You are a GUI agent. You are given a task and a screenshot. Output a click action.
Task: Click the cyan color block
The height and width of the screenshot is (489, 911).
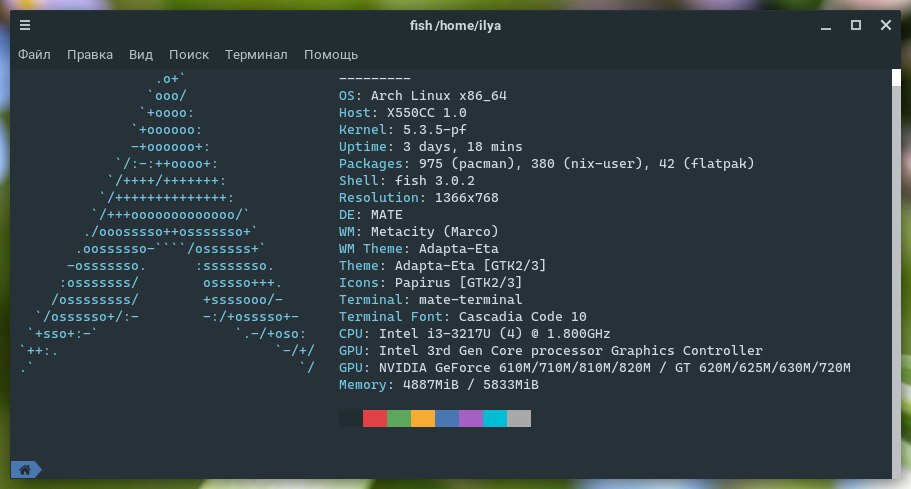point(495,418)
